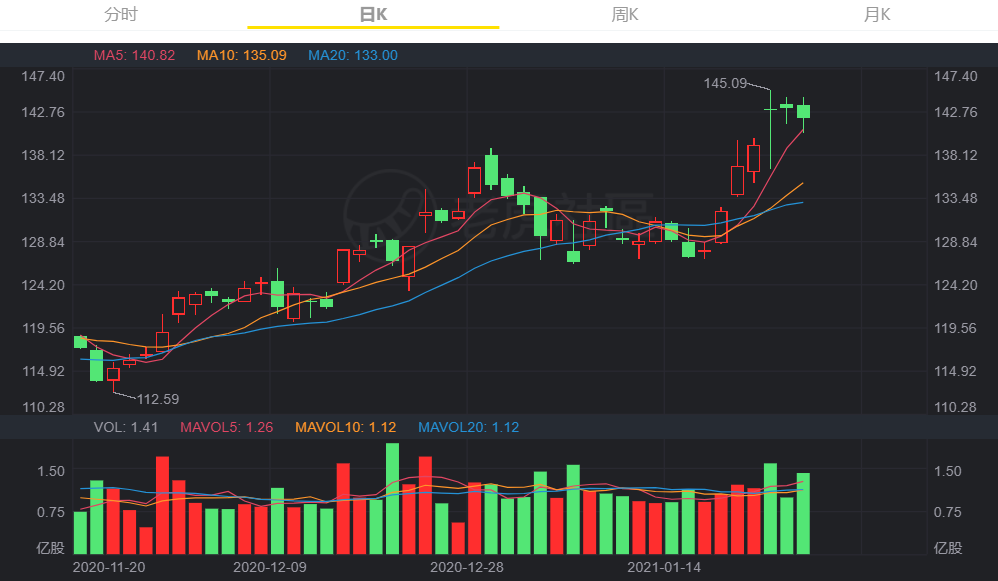The height and width of the screenshot is (581, 998).
Task: Click the 2020-12-09 date label
Action: pyautogui.click(x=270, y=567)
